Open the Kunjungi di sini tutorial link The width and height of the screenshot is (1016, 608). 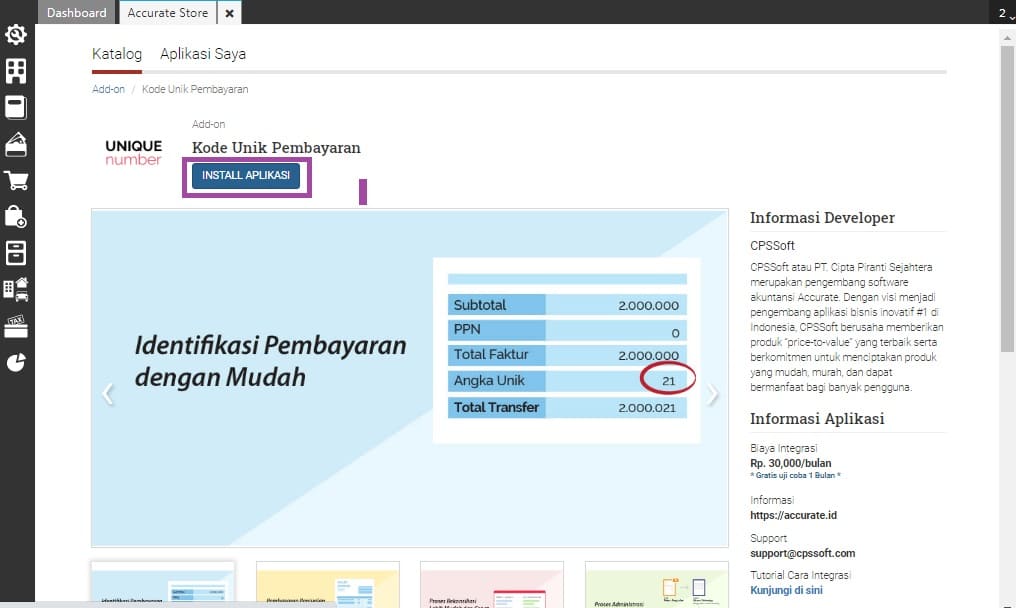click(787, 590)
